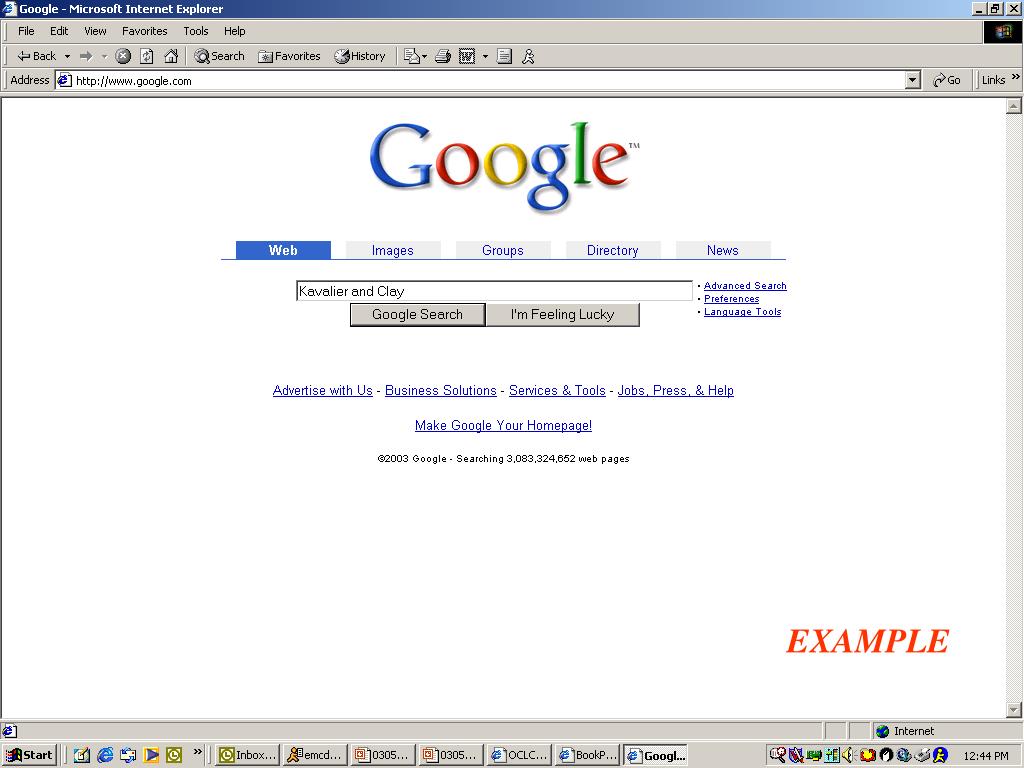Follow the Business Solutions link
1024x768 pixels.
pos(441,391)
